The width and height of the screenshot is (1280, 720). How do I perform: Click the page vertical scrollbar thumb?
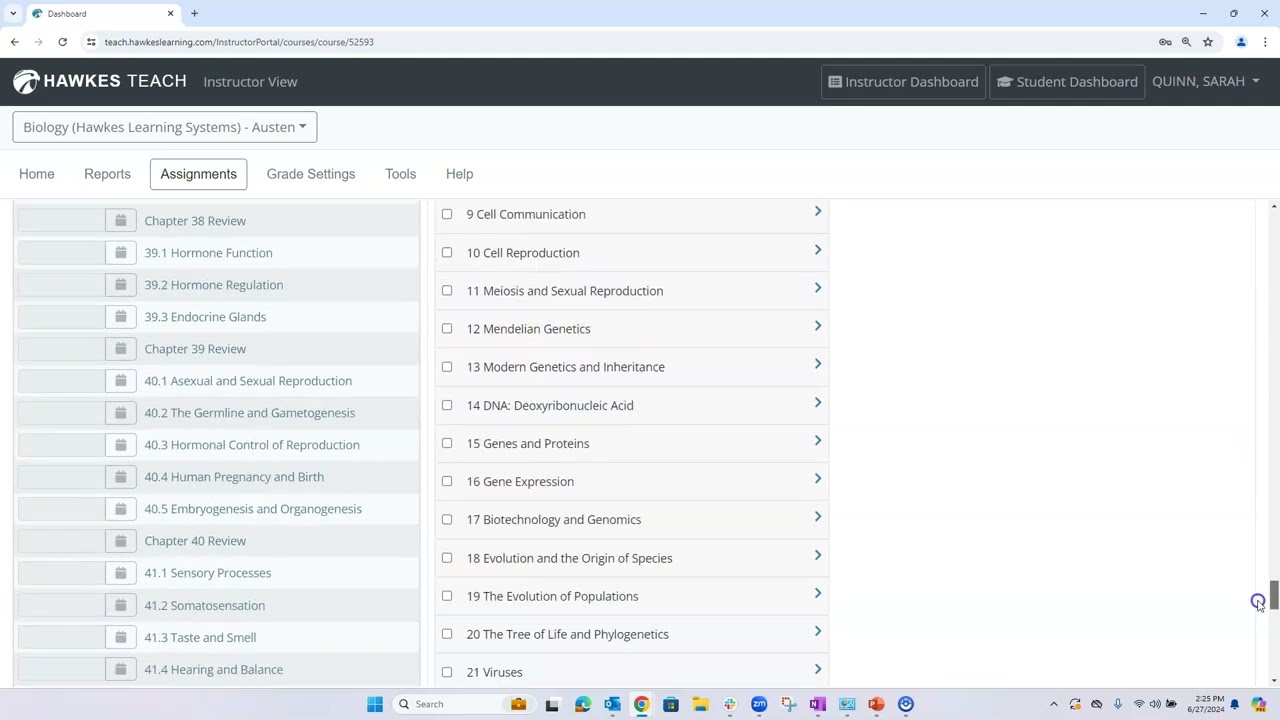[x=1274, y=596]
